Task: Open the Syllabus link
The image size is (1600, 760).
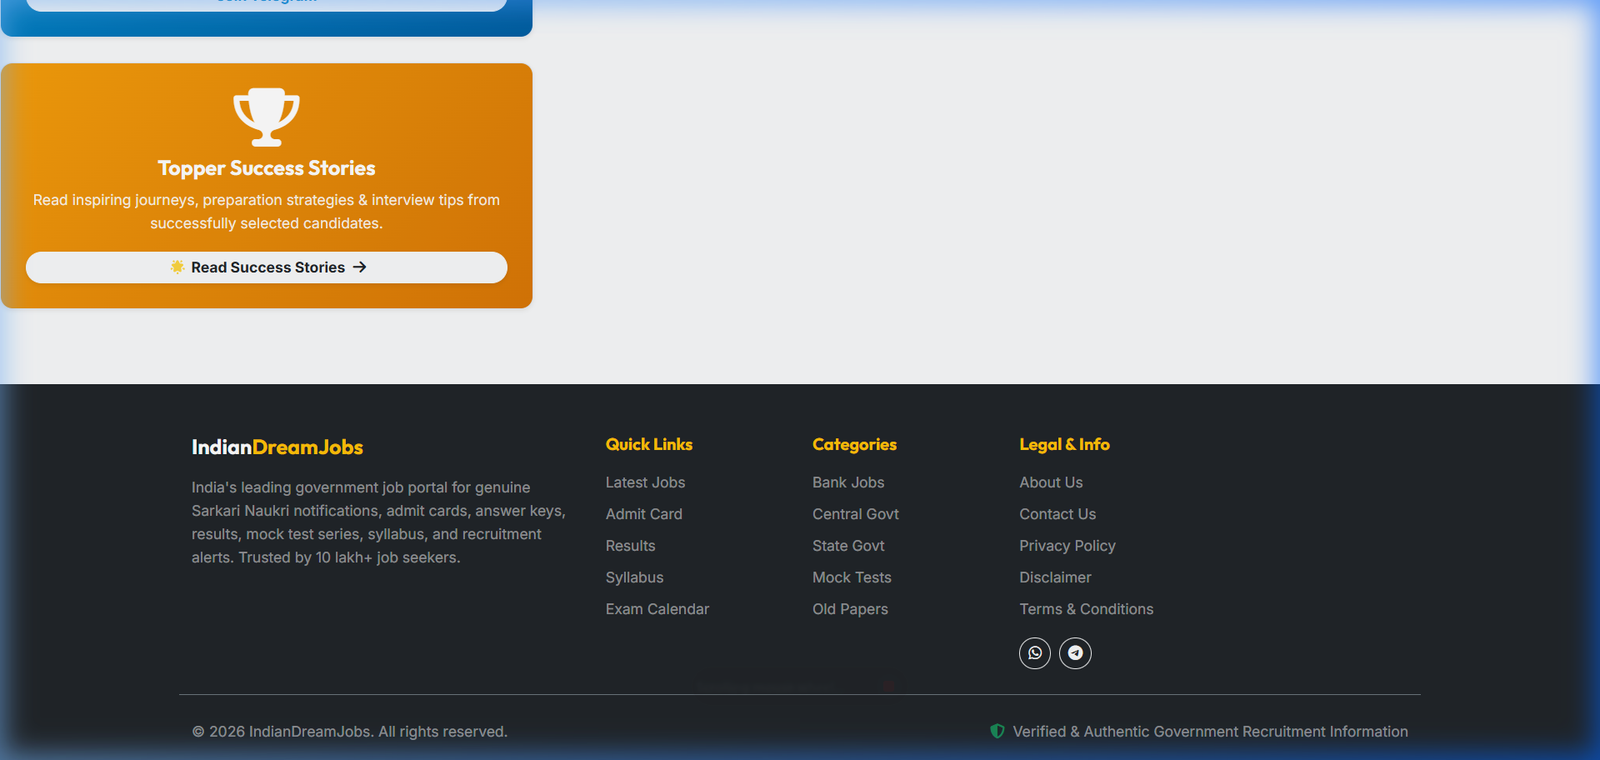Action: pyautogui.click(x=634, y=578)
